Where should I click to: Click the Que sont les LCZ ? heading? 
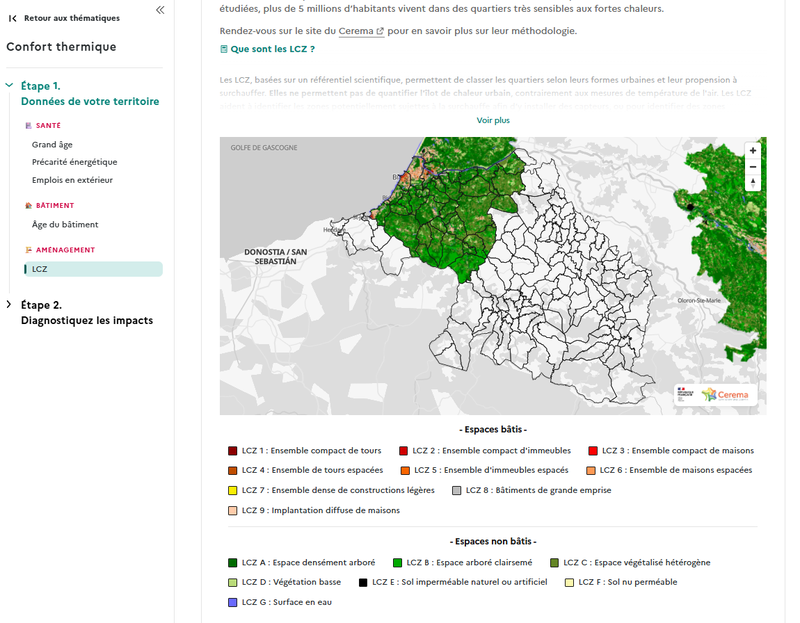click(272, 49)
